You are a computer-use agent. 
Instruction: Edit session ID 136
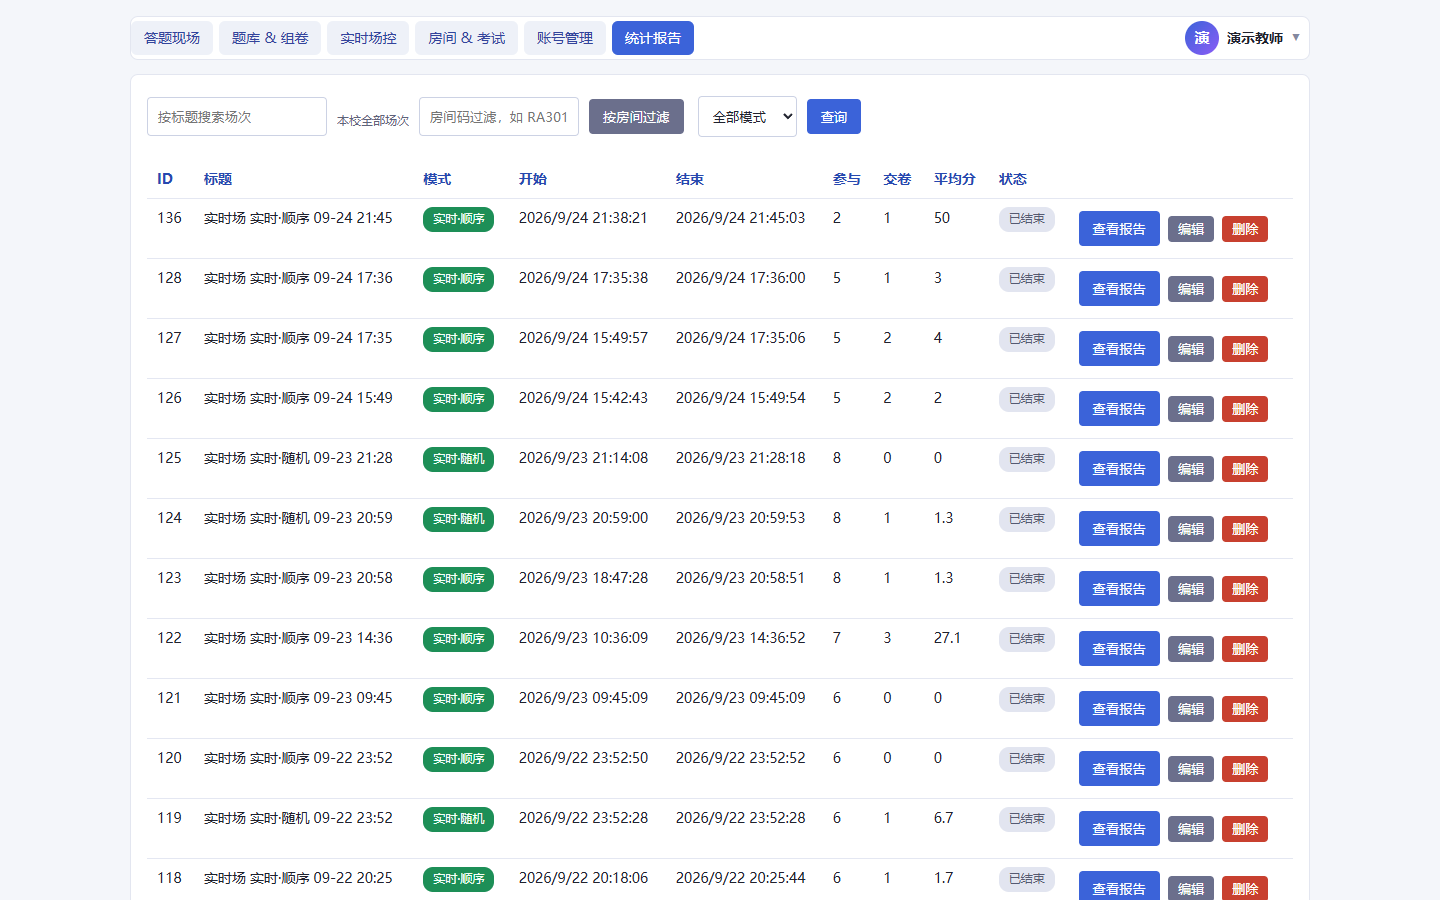tap(1191, 229)
